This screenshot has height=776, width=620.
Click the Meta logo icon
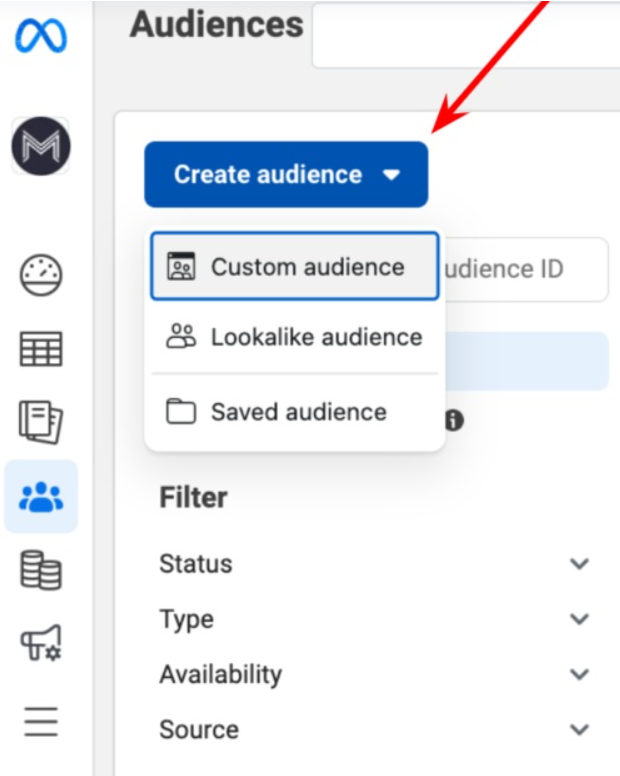click(x=41, y=37)
